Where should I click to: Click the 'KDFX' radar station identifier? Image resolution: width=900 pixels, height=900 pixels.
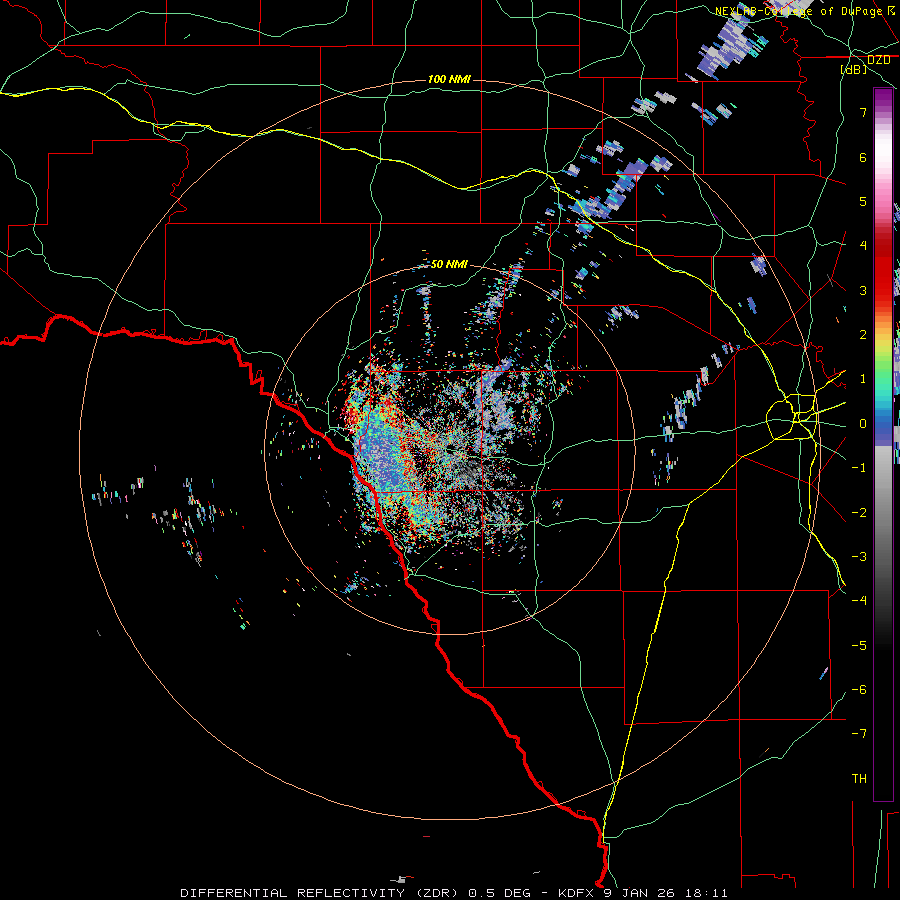coord(577,893)
